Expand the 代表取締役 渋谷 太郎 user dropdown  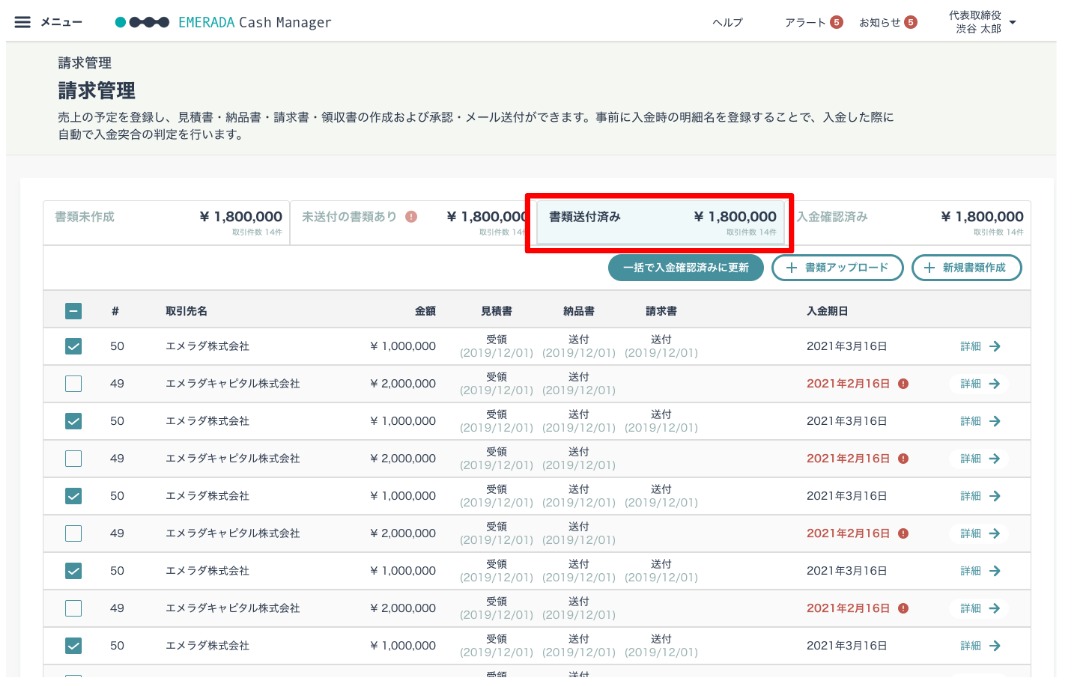click(1013, 23)
